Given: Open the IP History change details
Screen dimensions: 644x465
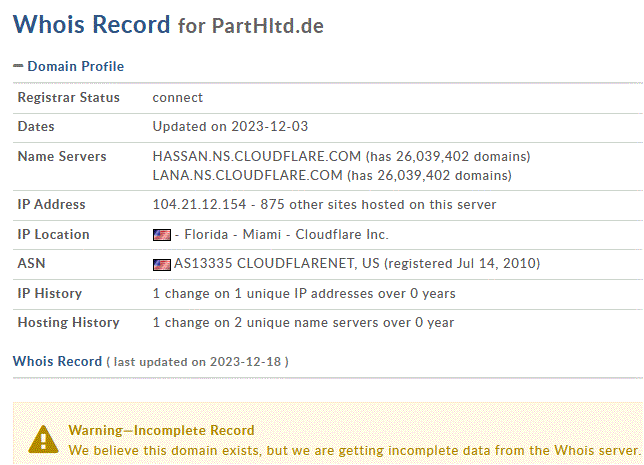Looking at the screenshot, I should coord(304,293).
